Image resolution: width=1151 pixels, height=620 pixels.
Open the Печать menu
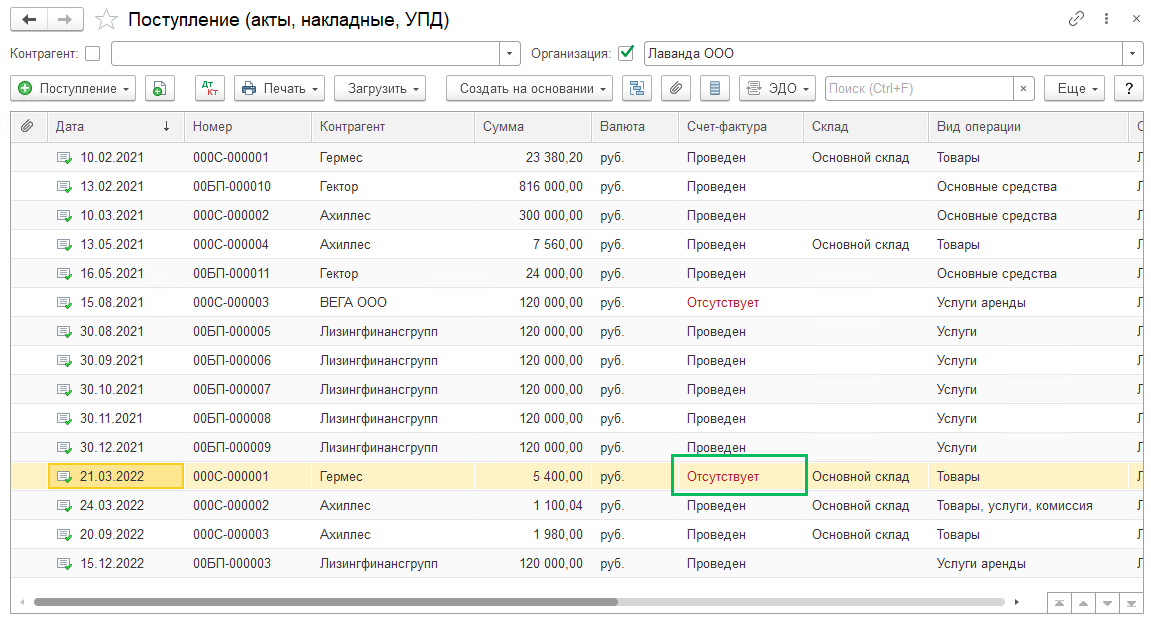pos(281,89)
